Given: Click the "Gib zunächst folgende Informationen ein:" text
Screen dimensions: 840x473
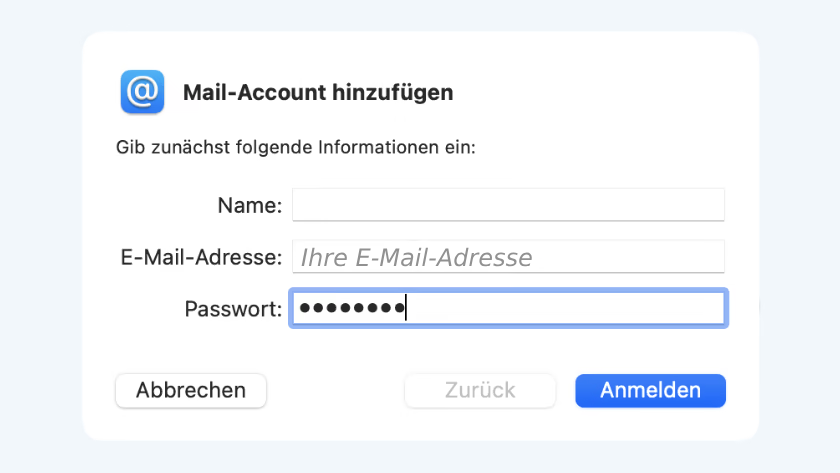Looking at the screenshot, I should click(x=295, y=148).
